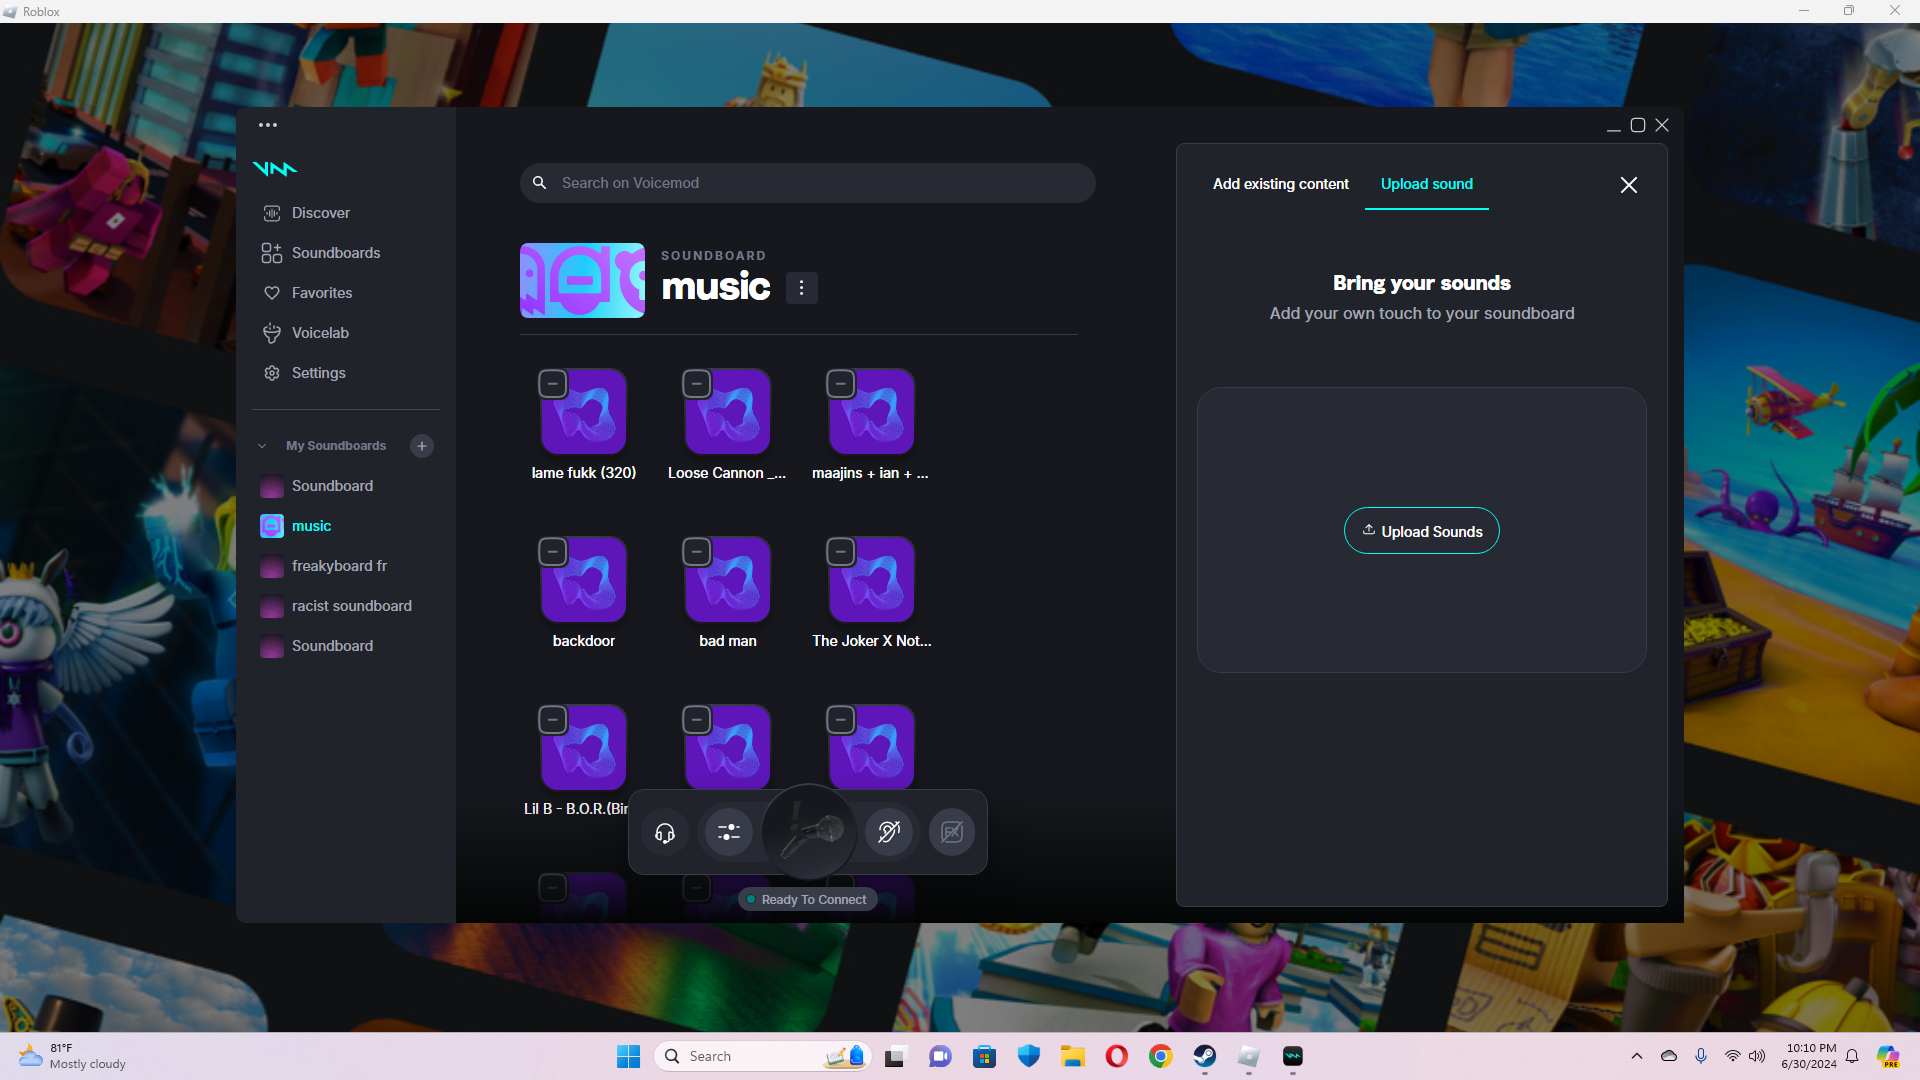1920x1080 pixels.
Task: Open Settings in the sidebar
Action: click(x=318, y=373)
